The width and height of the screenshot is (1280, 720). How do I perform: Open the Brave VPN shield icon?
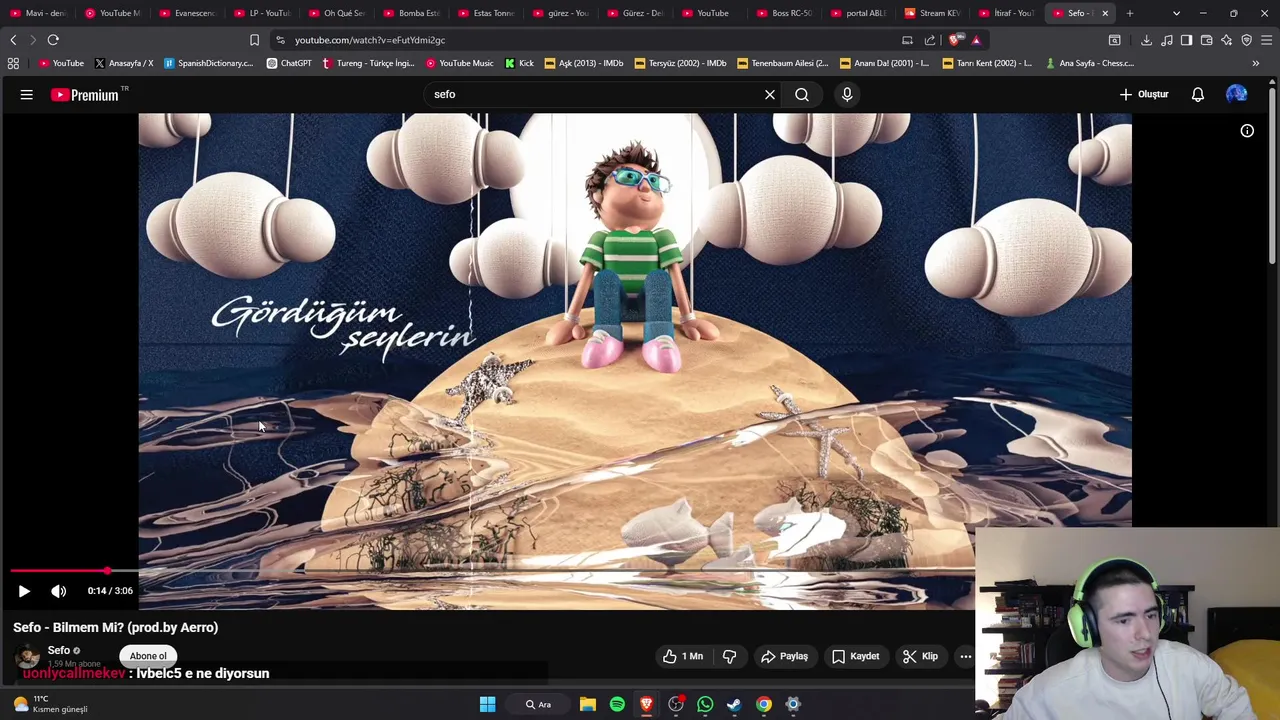click(1246, 40)
